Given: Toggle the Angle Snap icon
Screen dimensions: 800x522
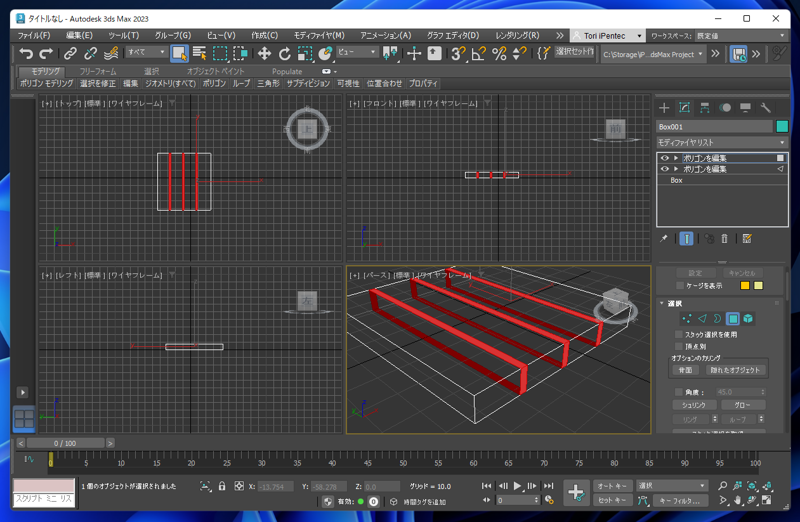Looking at the screenshot, I should [x=479, y=53].
